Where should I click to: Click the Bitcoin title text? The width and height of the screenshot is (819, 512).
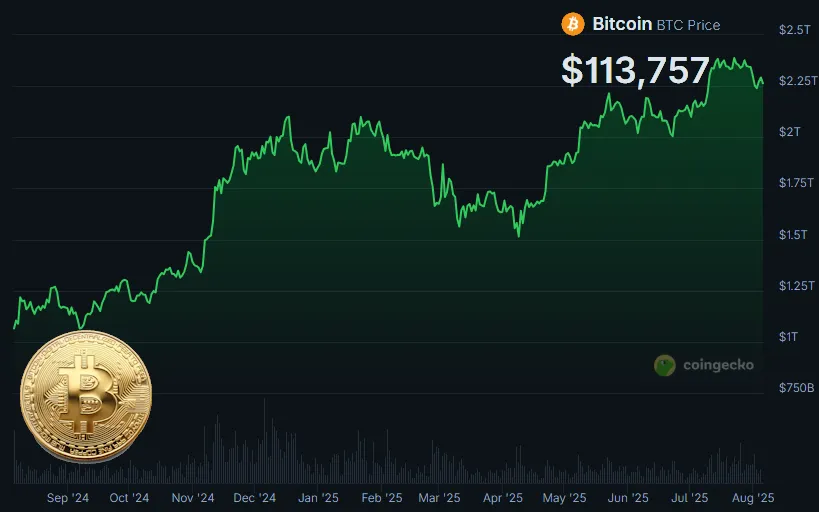point(622,24)
